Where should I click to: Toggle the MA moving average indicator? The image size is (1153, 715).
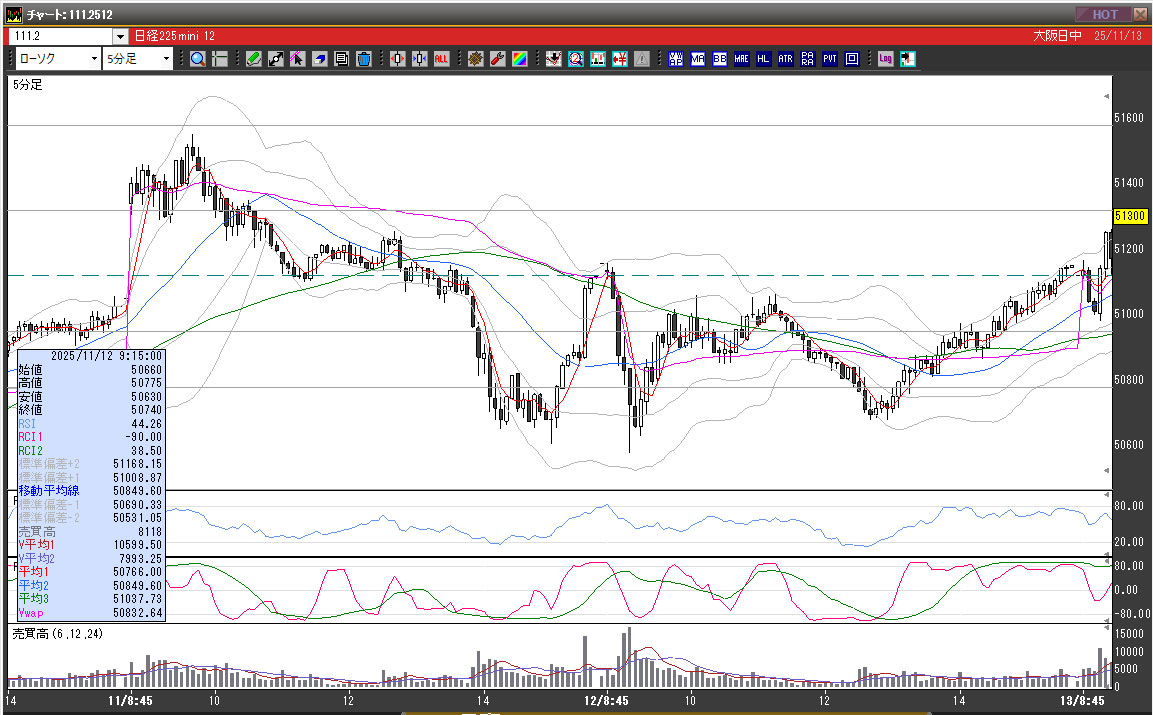point(697,59)
